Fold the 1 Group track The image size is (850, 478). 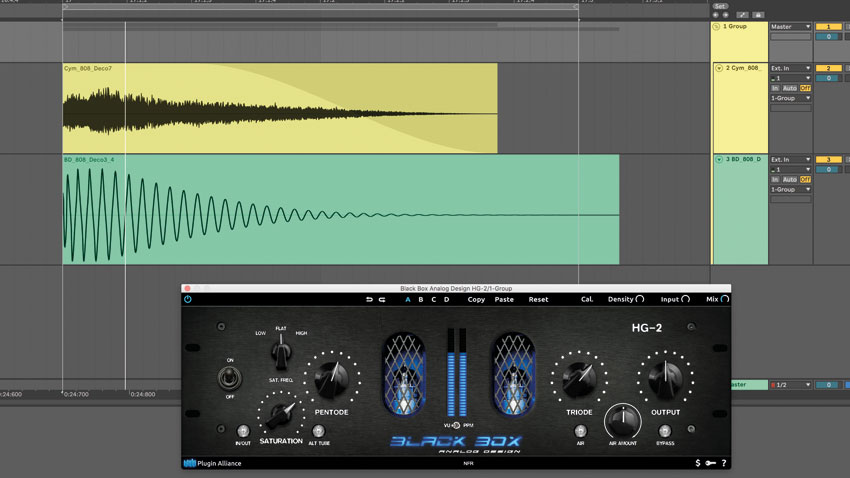[716, 27]
